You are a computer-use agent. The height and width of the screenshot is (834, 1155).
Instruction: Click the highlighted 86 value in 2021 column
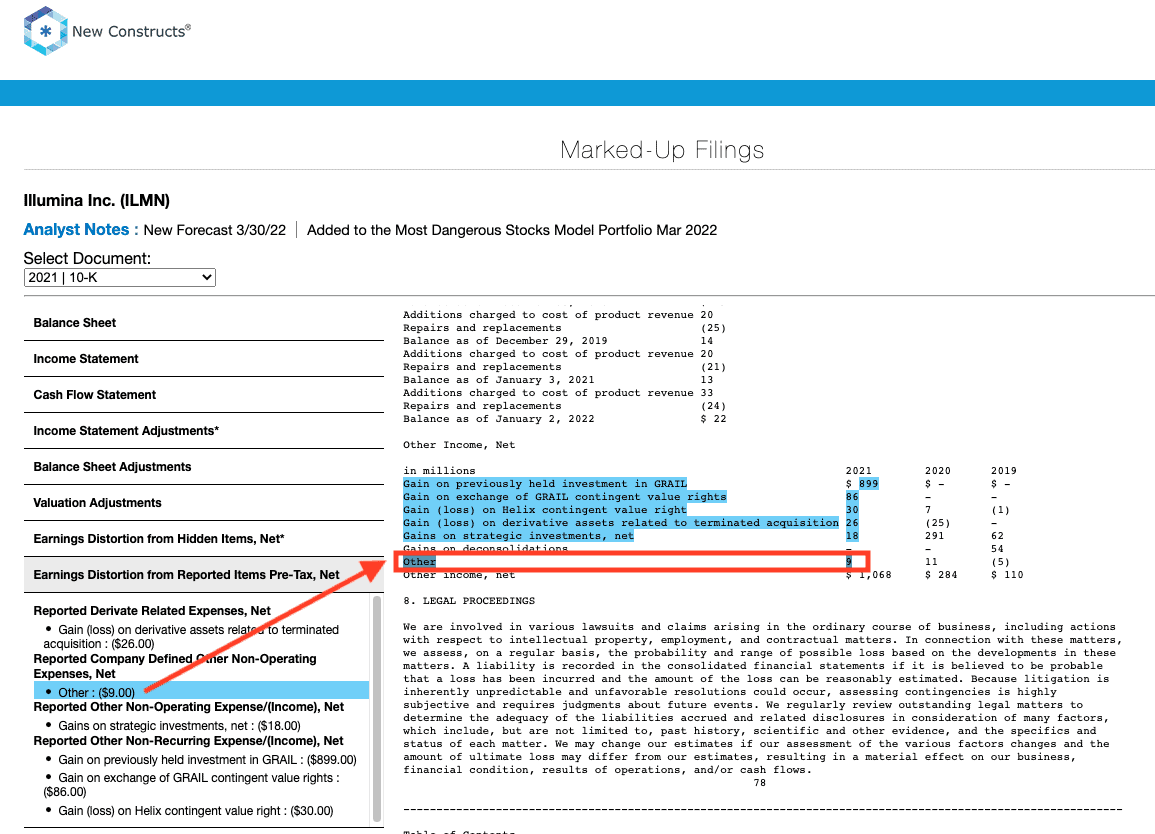852,497
